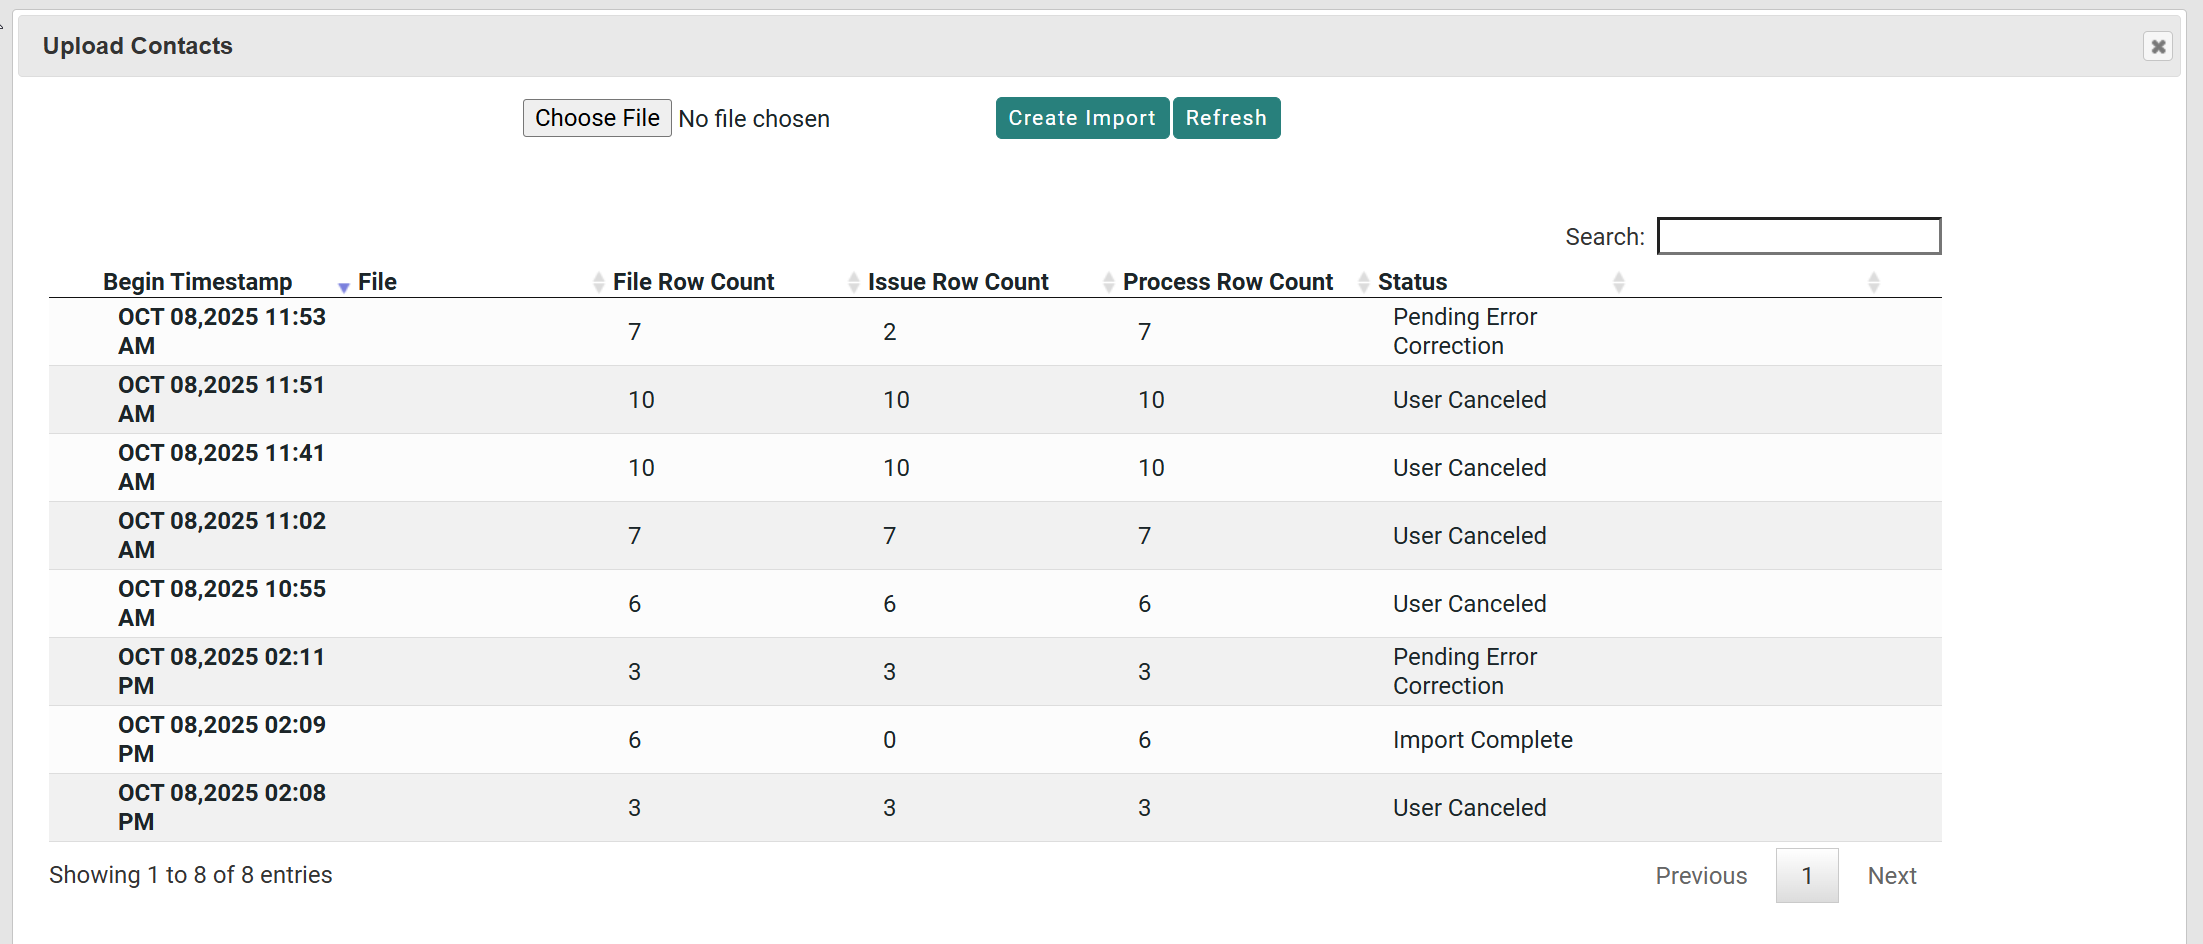
Task: Click the File Row Count sort icon
Action: click(853, 283)
